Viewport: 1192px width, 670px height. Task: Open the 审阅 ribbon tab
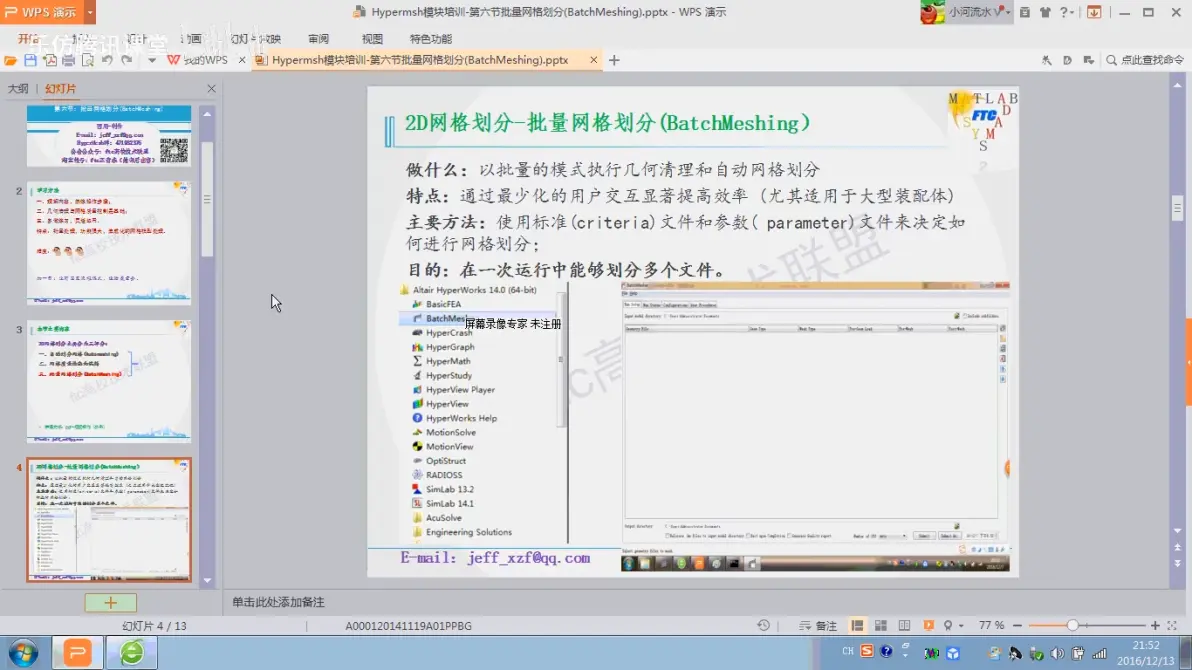click(319, 39)
